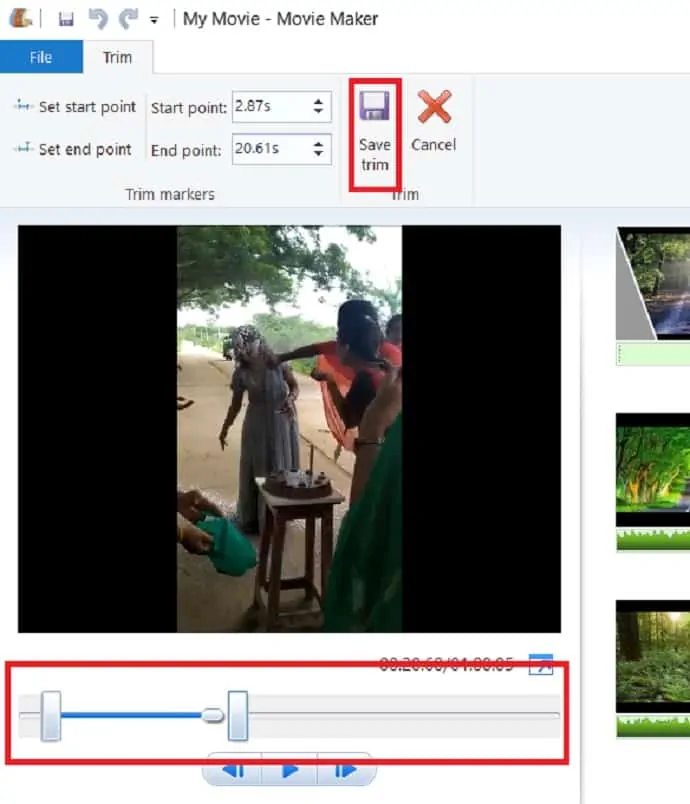Decrease the Start point value
Image resolution: width=690 pixels, height=804 pixels.
(x=318, y=111)
